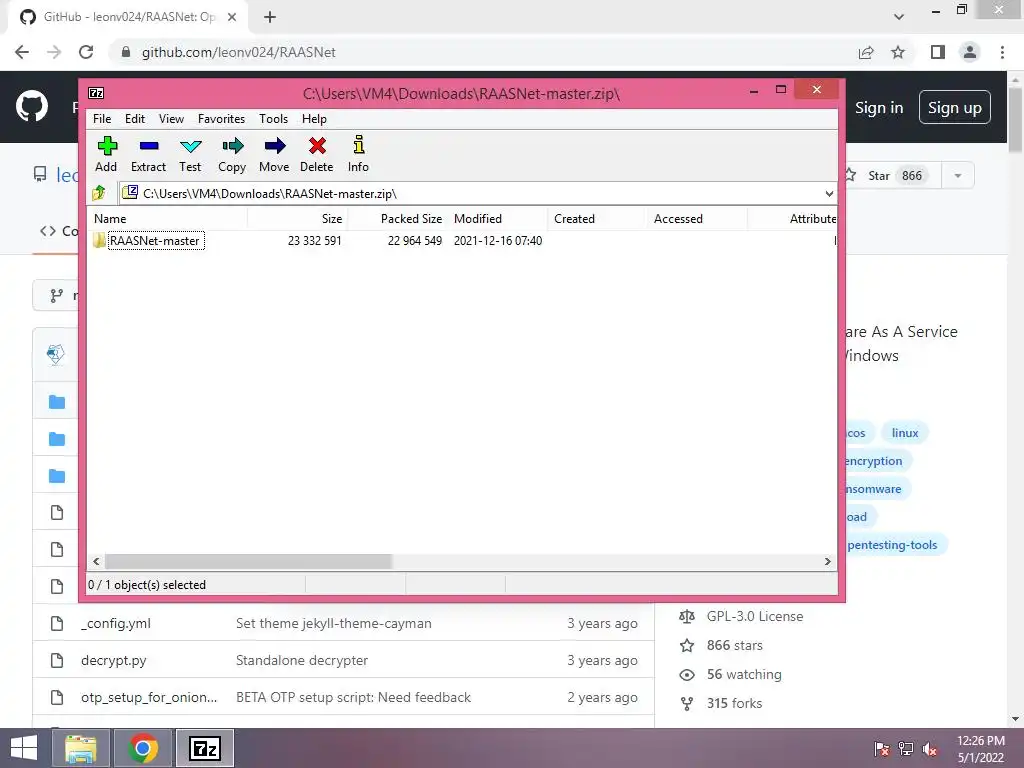Open the GitHub logo home link
Image resolution: width=1024 pixels, height=768 pixels.
pos(32,106)
